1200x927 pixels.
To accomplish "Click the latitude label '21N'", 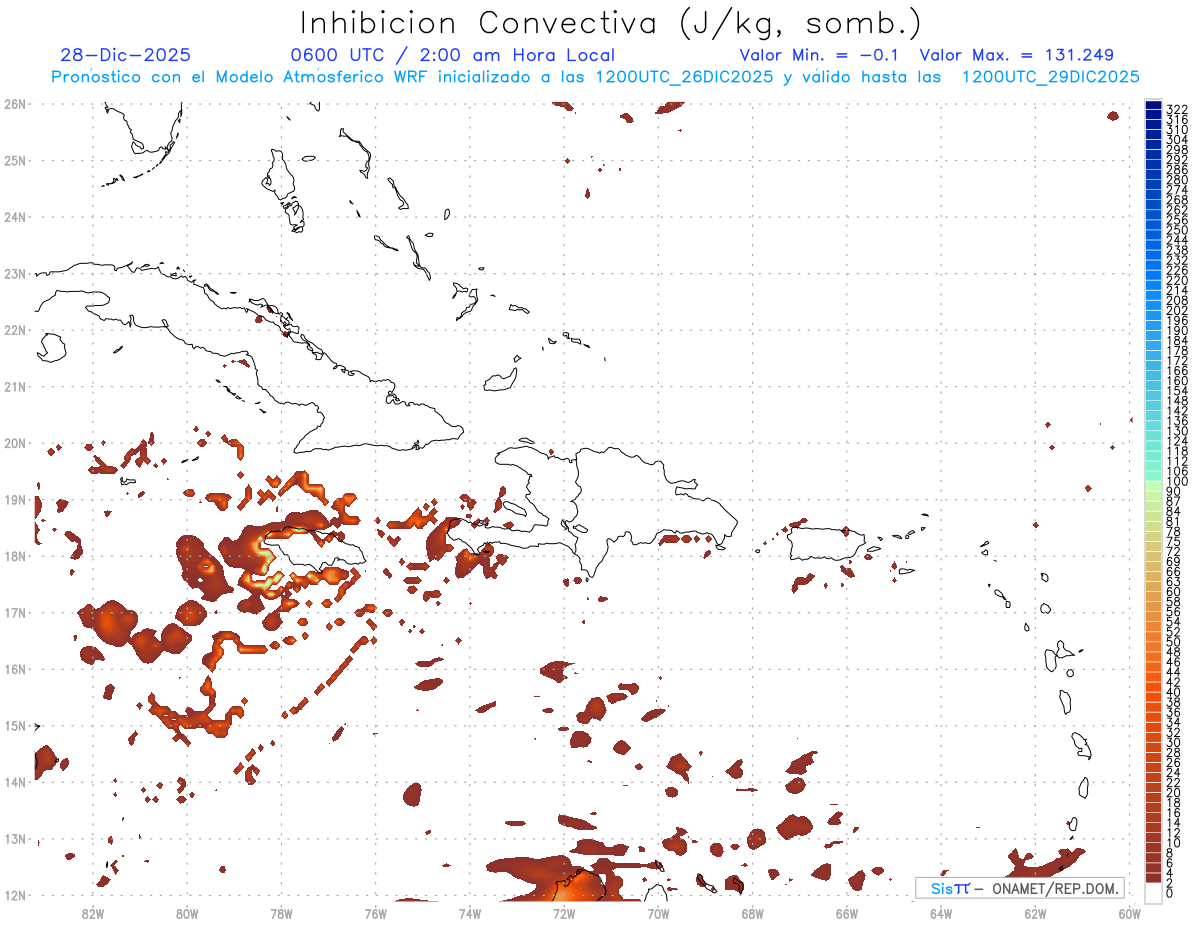I will click(15, 386).
